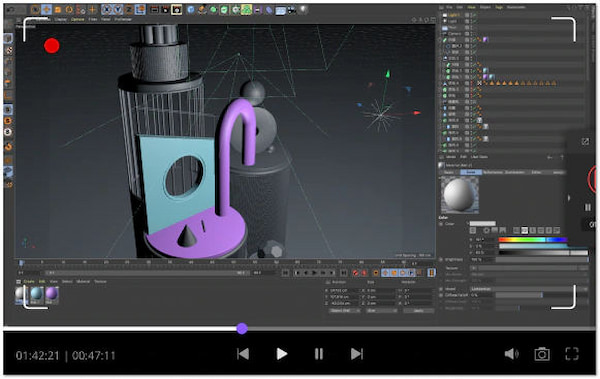Open the viewport Display menu
Viewport: 600px width, 379px height.
tap(60, 19)
